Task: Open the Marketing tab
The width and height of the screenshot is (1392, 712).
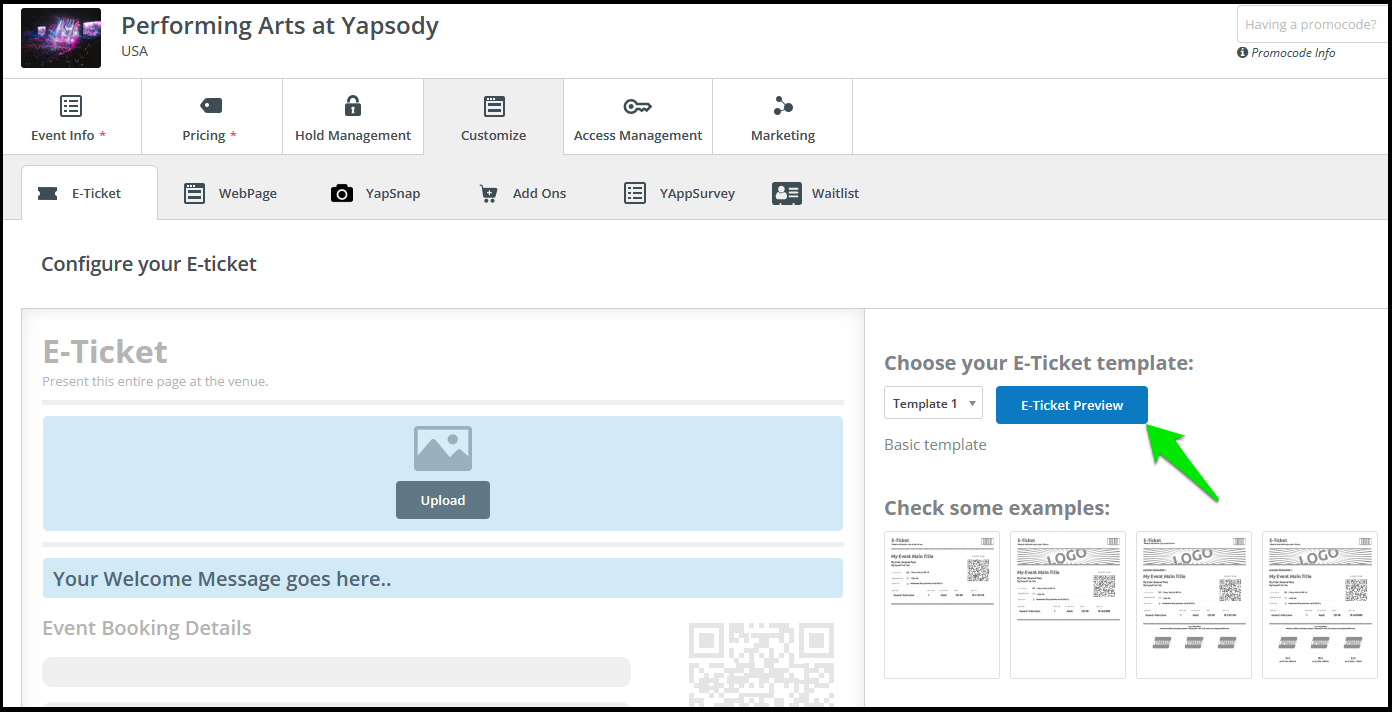Action: 783,117
